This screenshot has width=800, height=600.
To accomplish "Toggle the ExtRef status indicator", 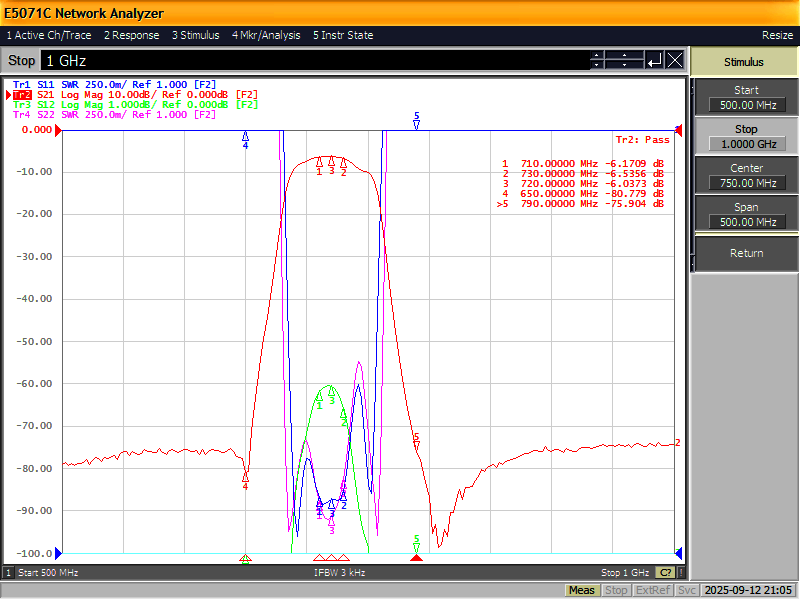I will (653, 590).
